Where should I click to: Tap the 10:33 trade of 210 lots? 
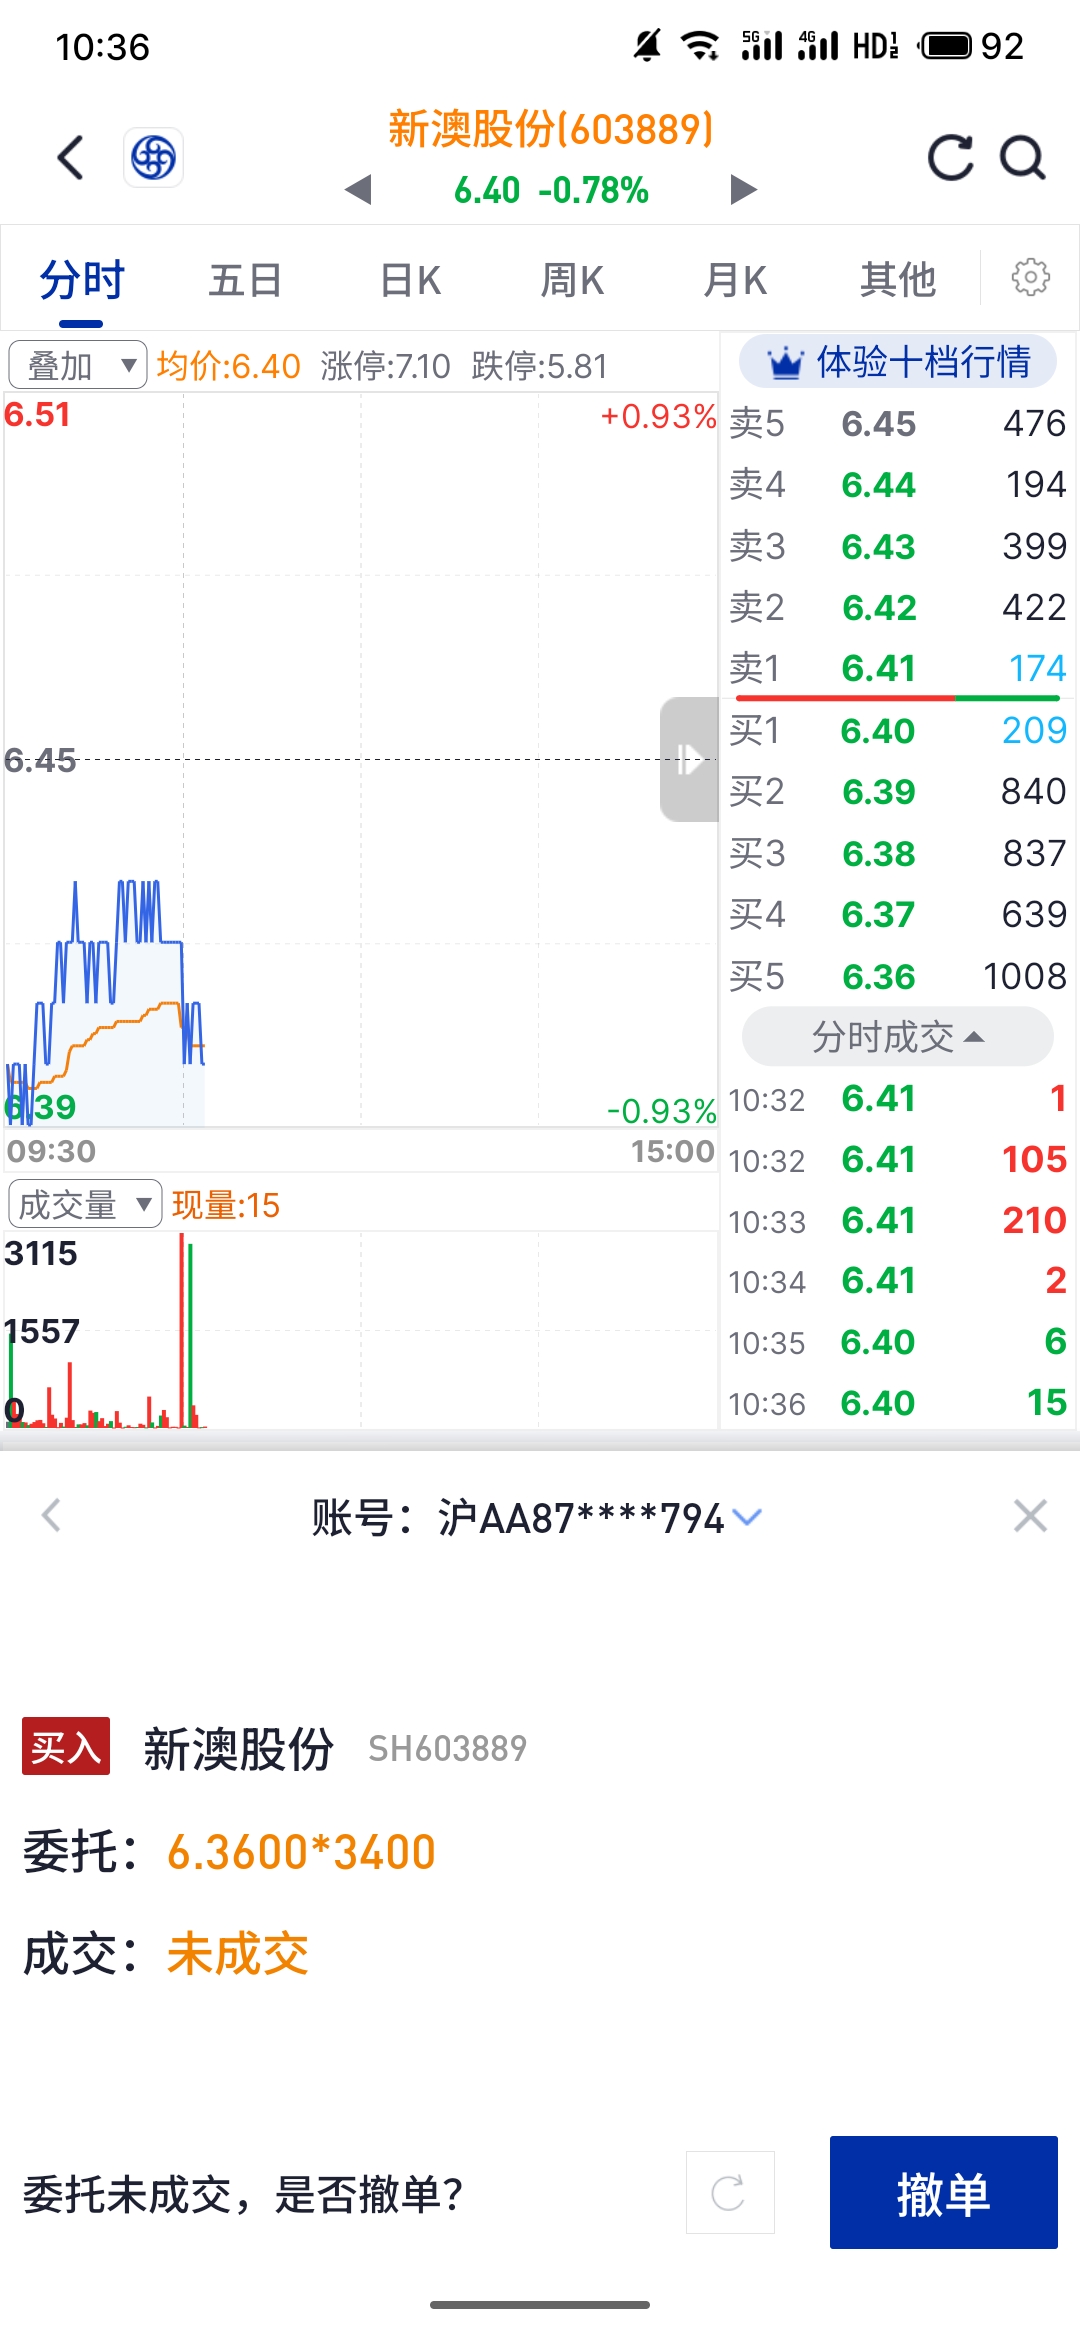click(x=898, y=1221)
